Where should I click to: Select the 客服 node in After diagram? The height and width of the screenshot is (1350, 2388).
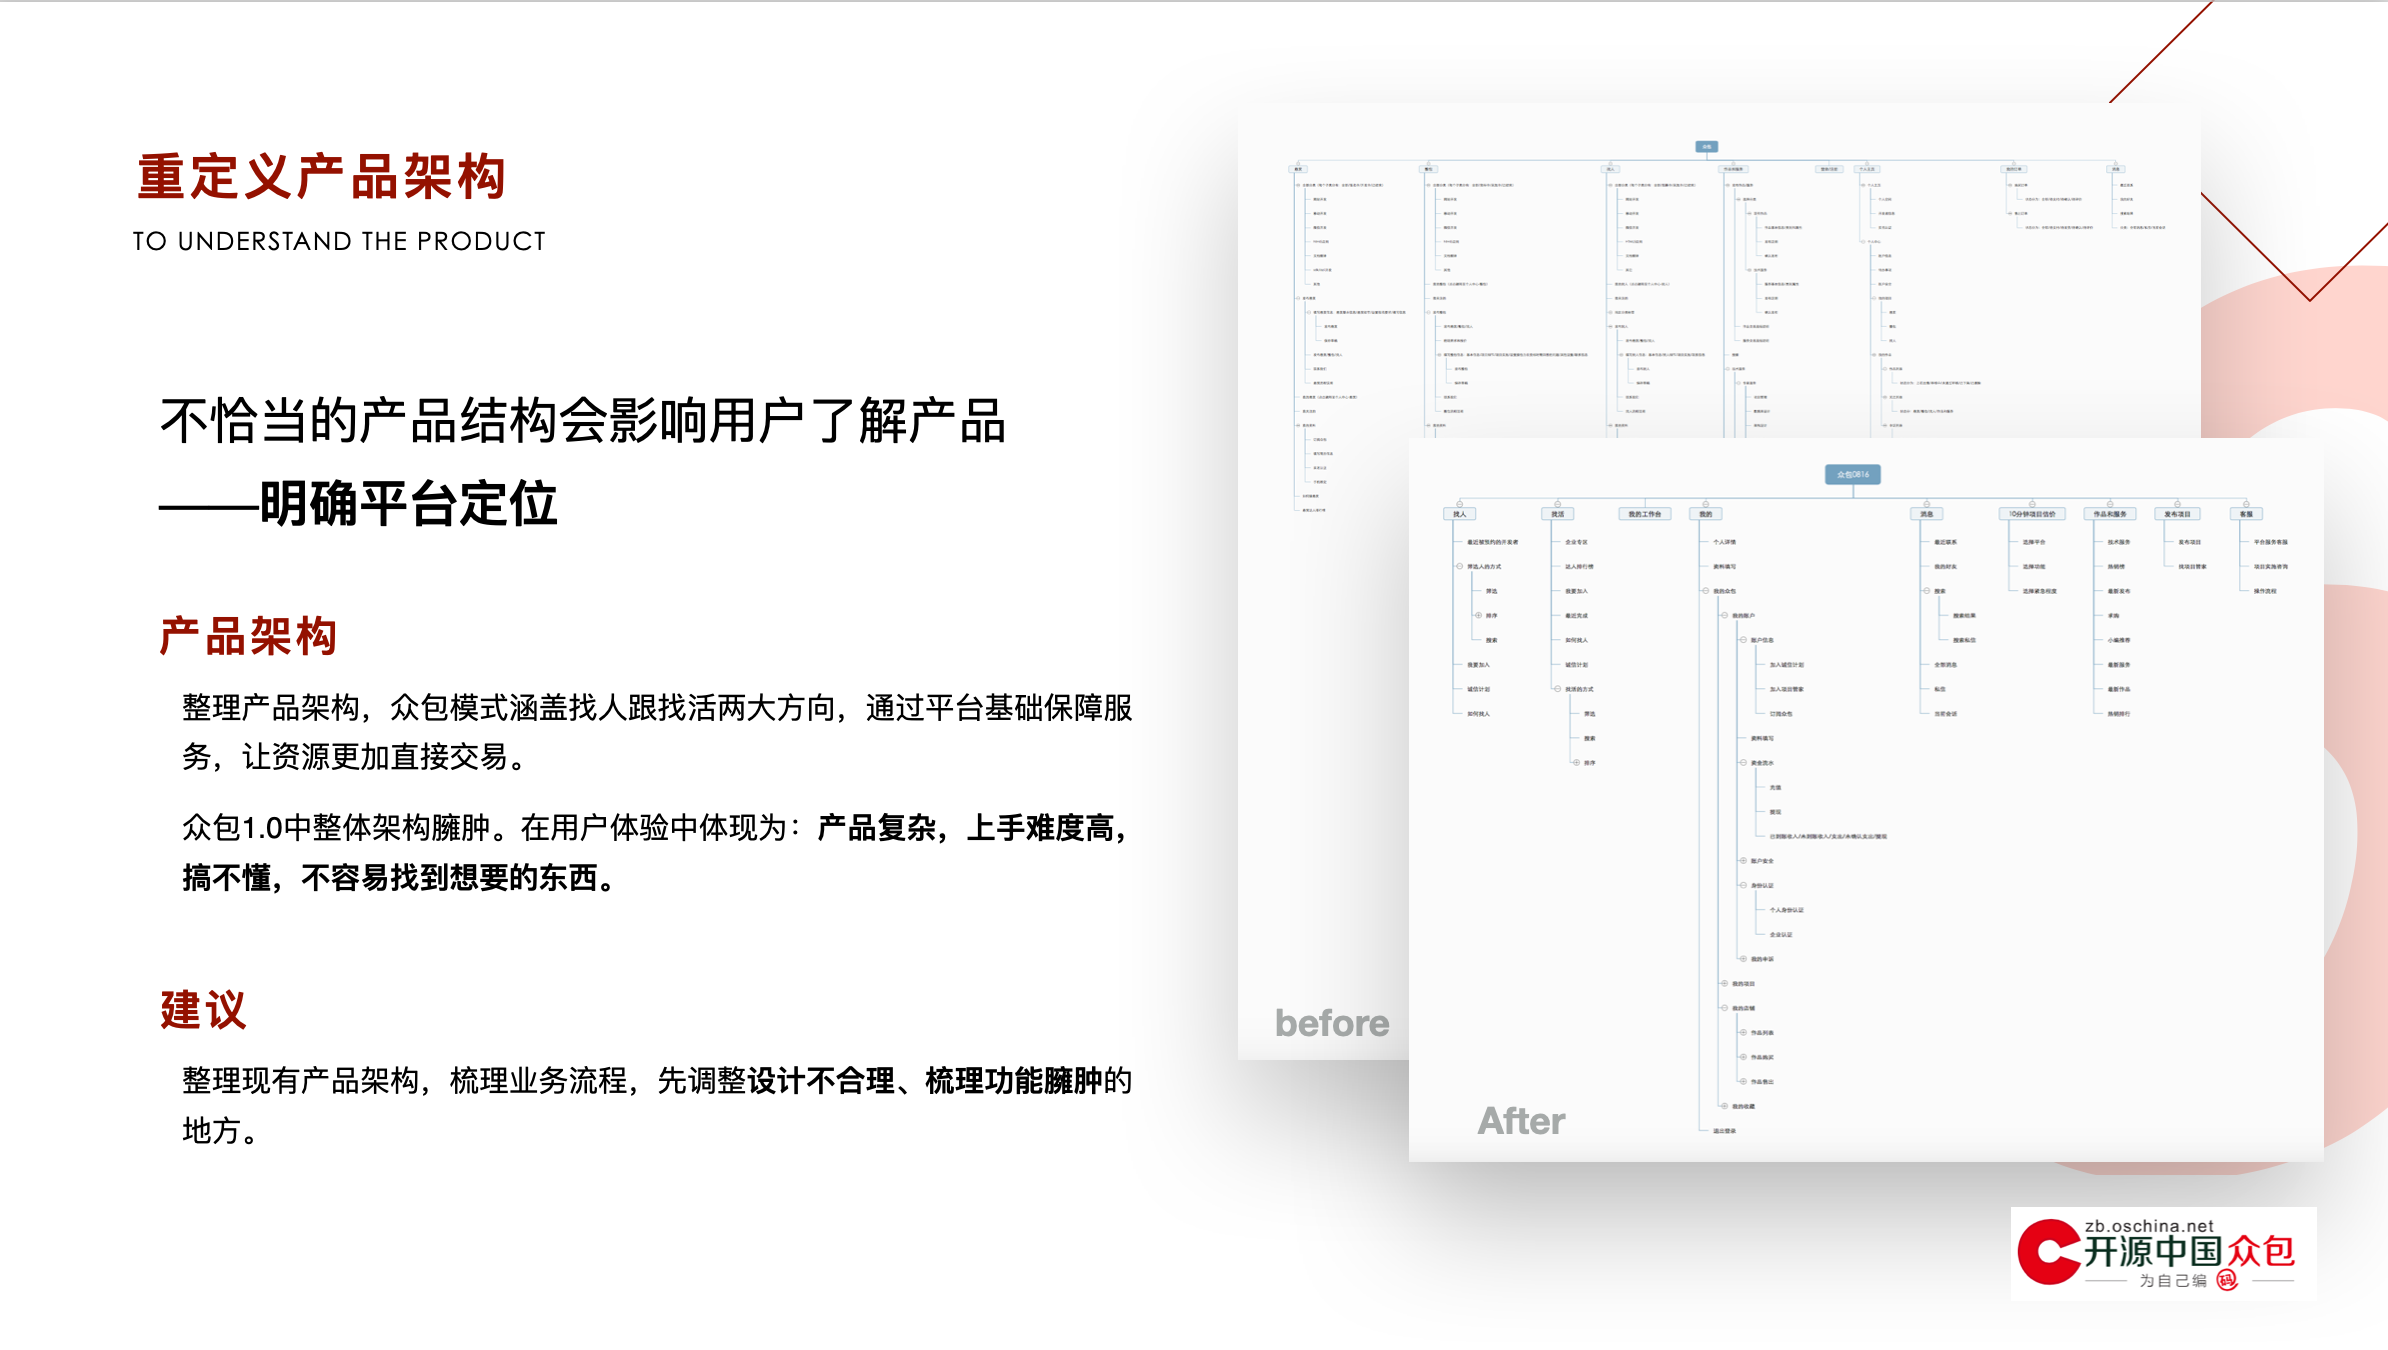click(x=2246, y=514)
